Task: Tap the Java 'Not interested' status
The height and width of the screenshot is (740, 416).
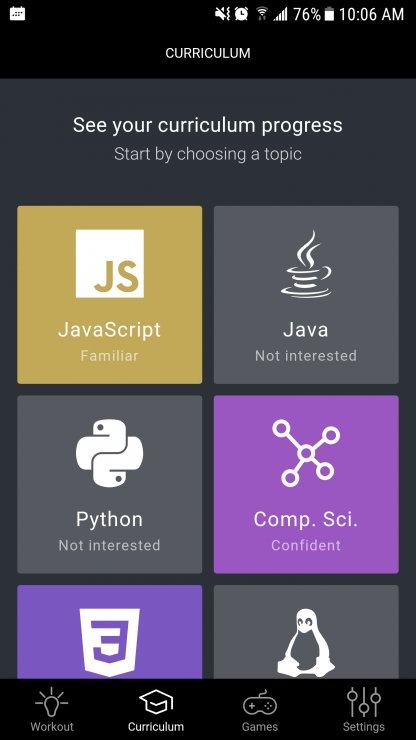Action: point(306,355)
